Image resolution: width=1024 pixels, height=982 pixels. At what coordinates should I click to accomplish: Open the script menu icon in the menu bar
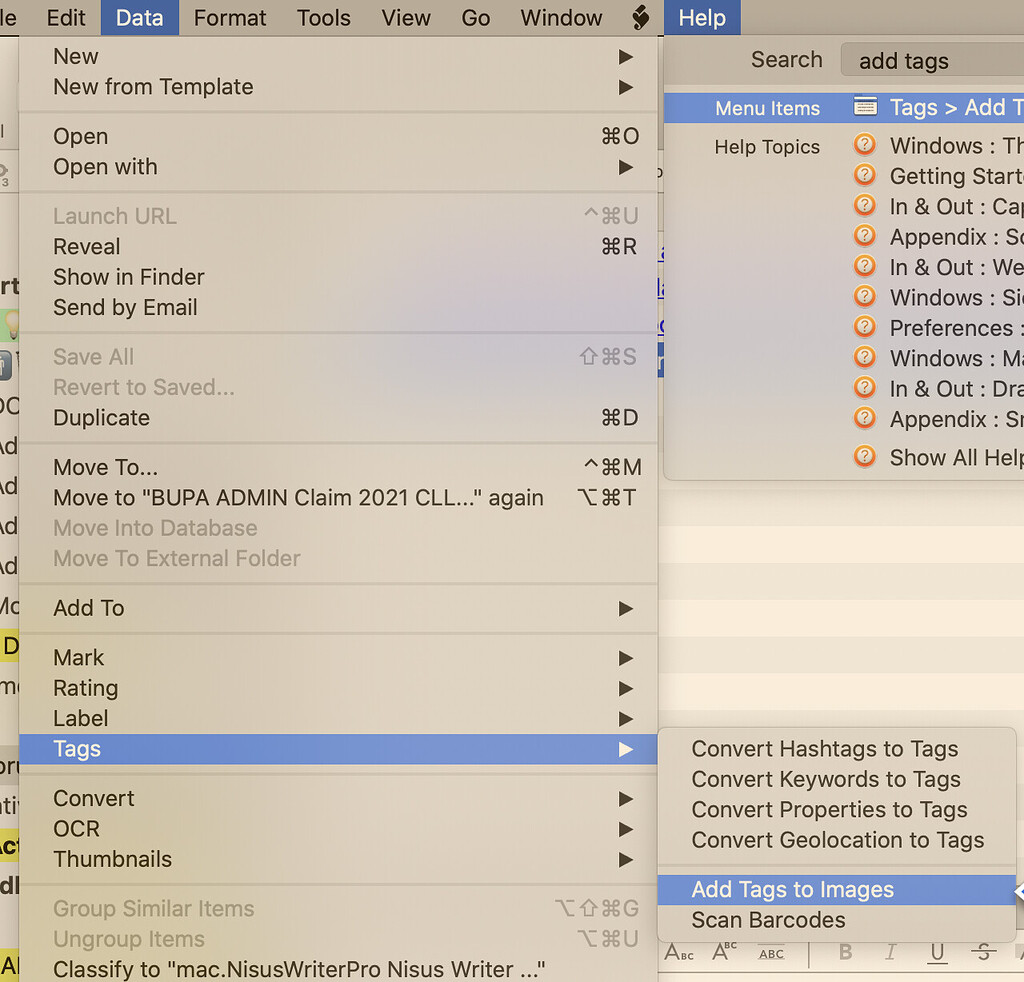coord(640,17)
